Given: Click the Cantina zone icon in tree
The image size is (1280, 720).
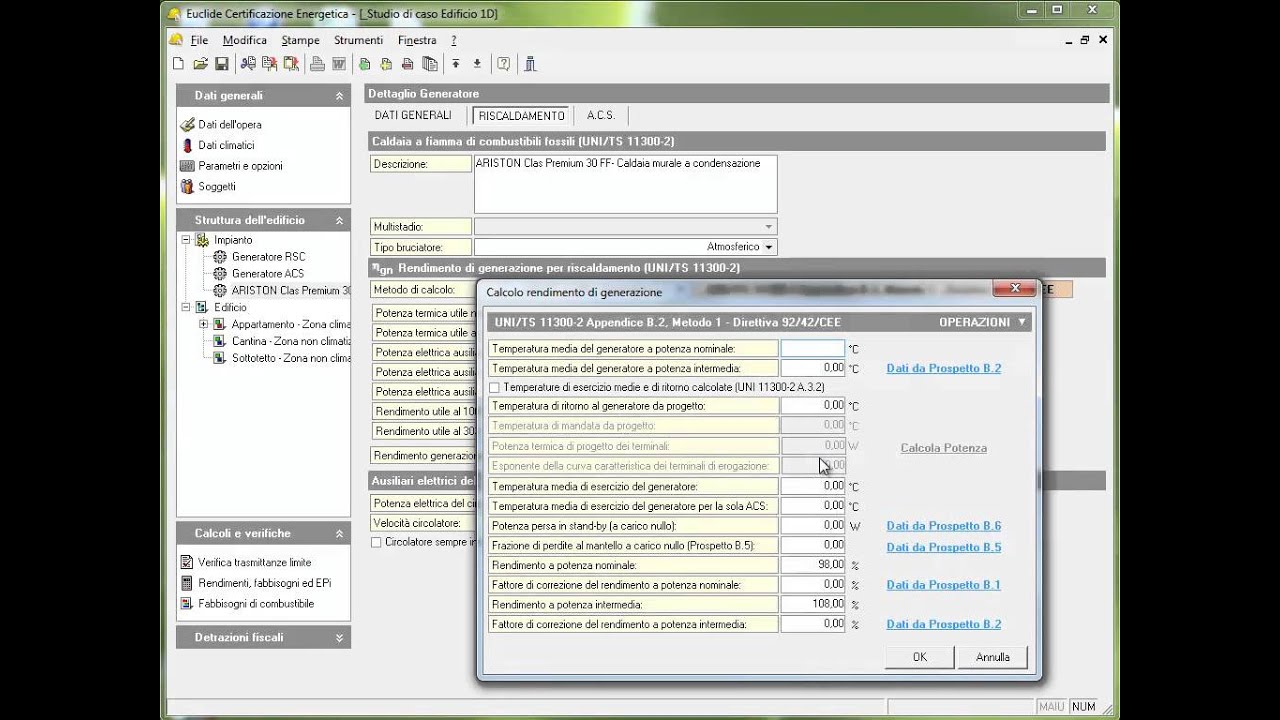Looking at the screenshot, I should [220, 341].
